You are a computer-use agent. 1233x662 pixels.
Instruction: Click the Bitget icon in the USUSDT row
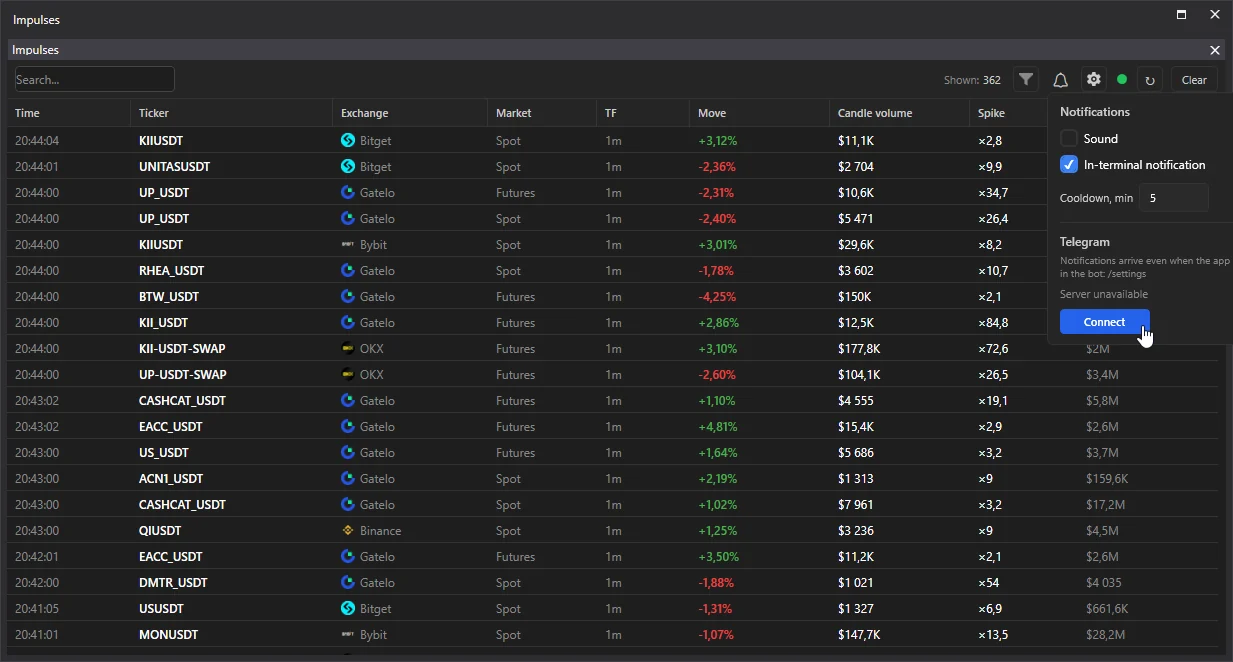348,609
